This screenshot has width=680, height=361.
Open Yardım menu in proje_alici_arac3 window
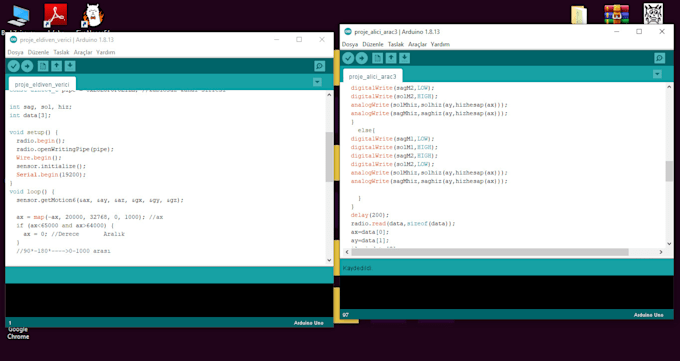click(440, 44)
